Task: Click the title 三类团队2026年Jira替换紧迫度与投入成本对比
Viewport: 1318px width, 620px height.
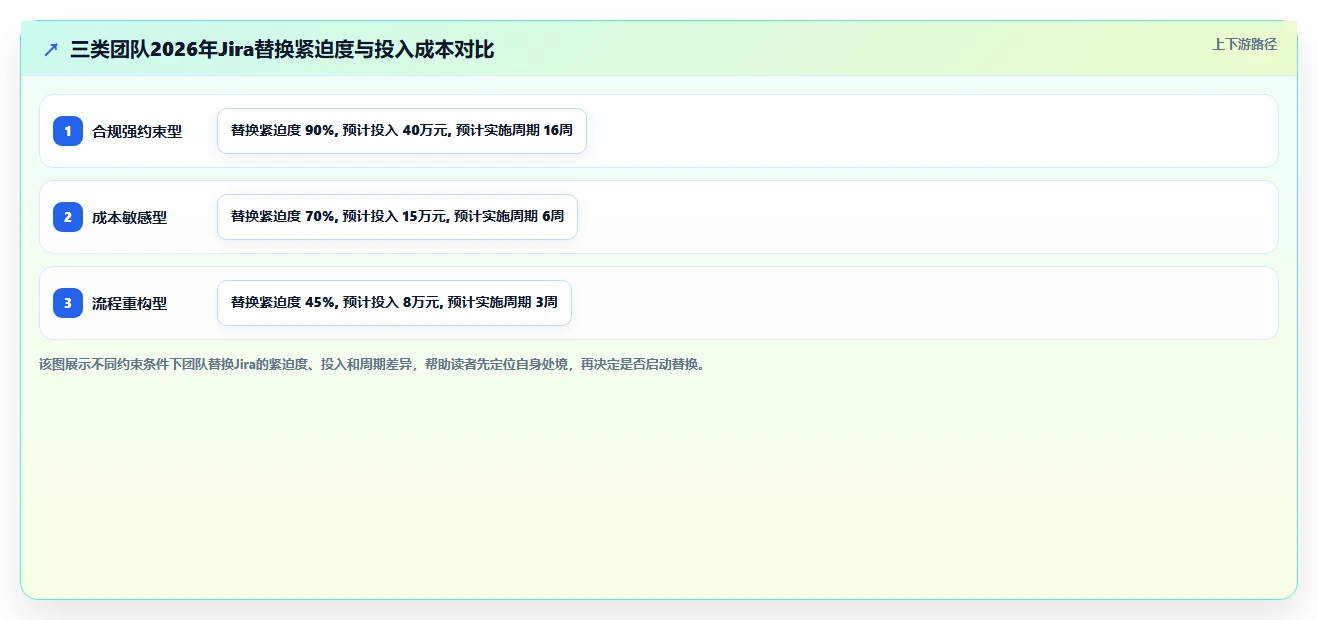Action: click(x=282, y=49)
